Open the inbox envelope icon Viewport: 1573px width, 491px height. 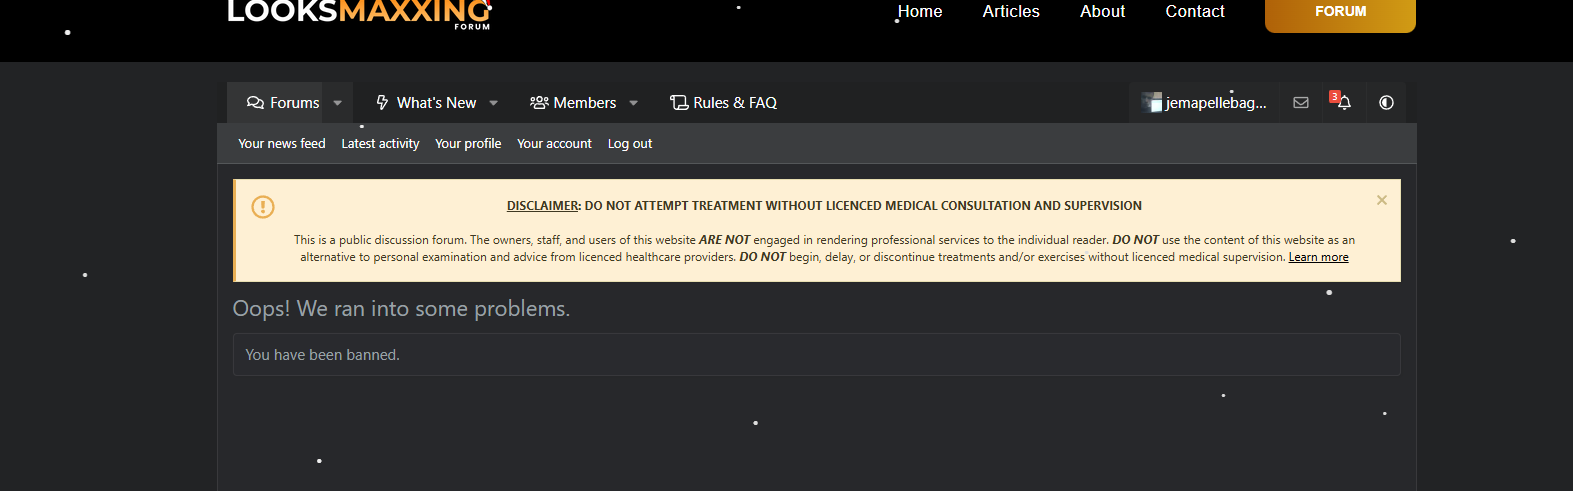[1300, 103]
